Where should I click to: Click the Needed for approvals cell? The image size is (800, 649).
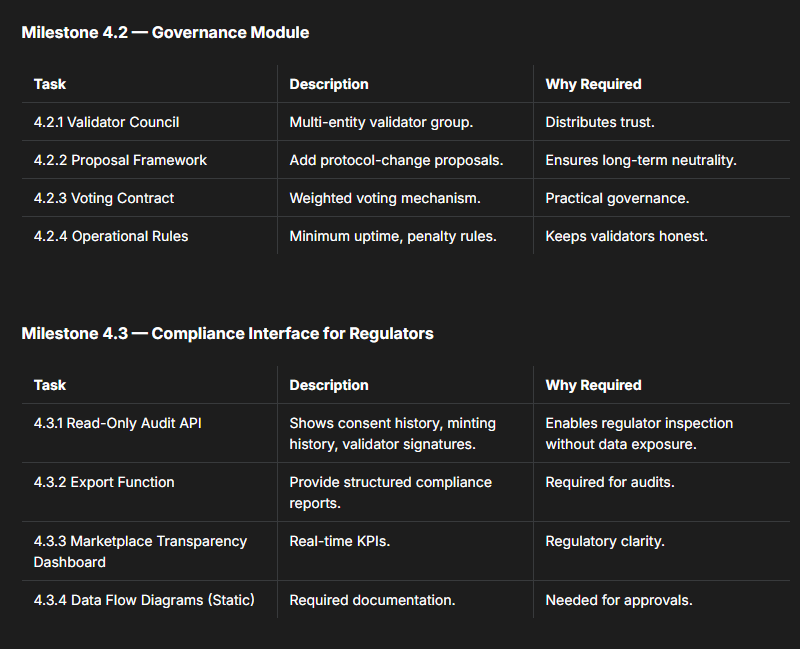coord(619,600)
